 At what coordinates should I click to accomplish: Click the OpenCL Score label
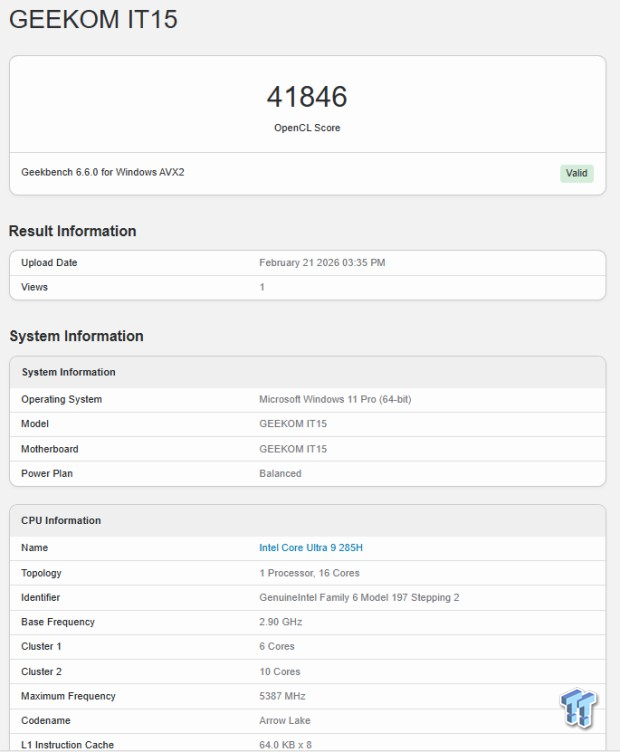pyautogui.click(x=307, y=128)
